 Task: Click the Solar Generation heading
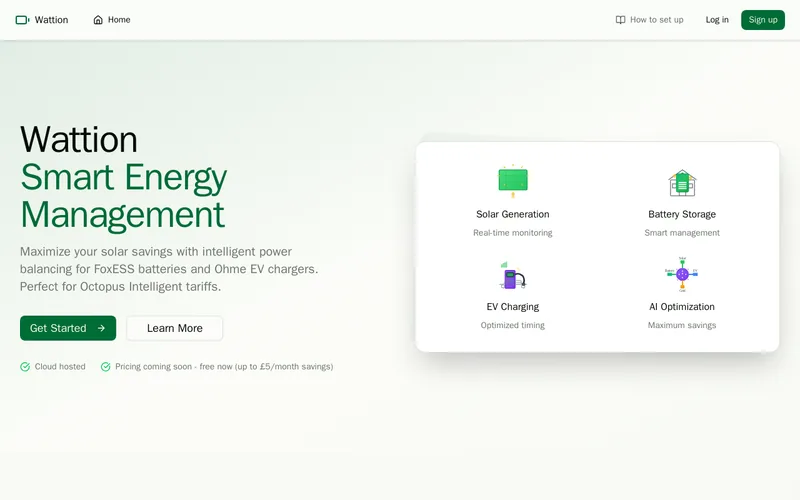pyautogui.click(x=513, y=214)
